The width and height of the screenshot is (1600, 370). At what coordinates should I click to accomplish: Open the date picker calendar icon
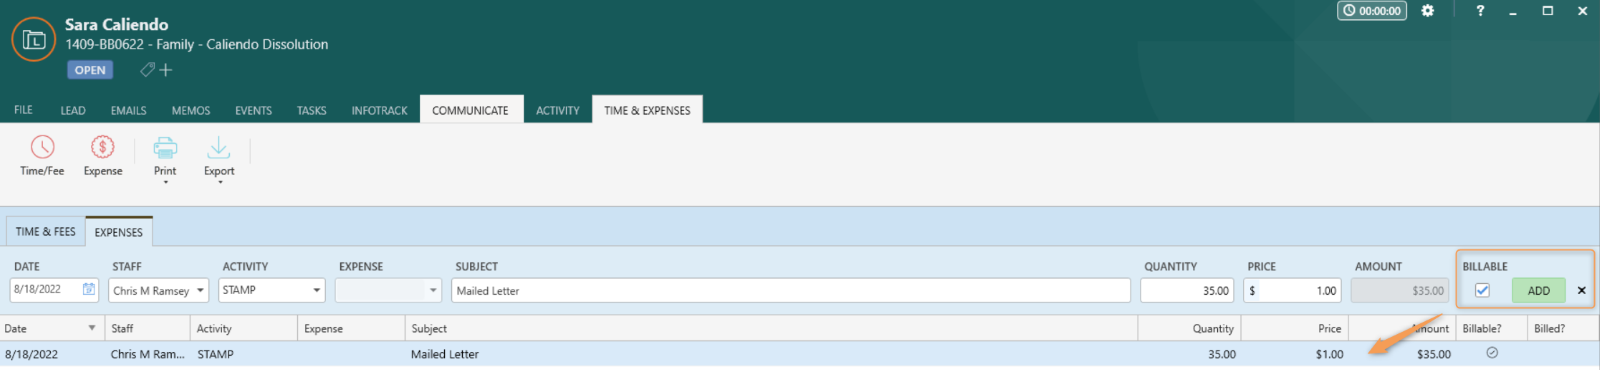click(x=89, y=290)
